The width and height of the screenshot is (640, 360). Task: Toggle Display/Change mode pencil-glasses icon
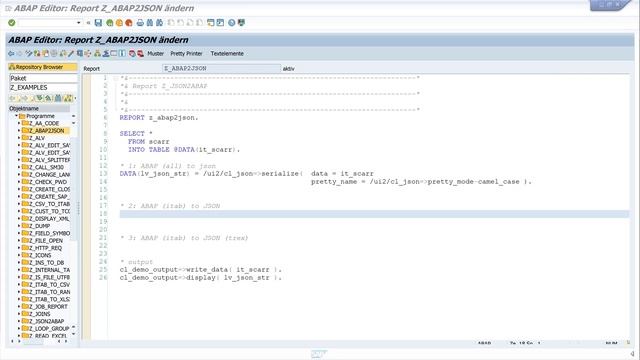tap(29, 53)
